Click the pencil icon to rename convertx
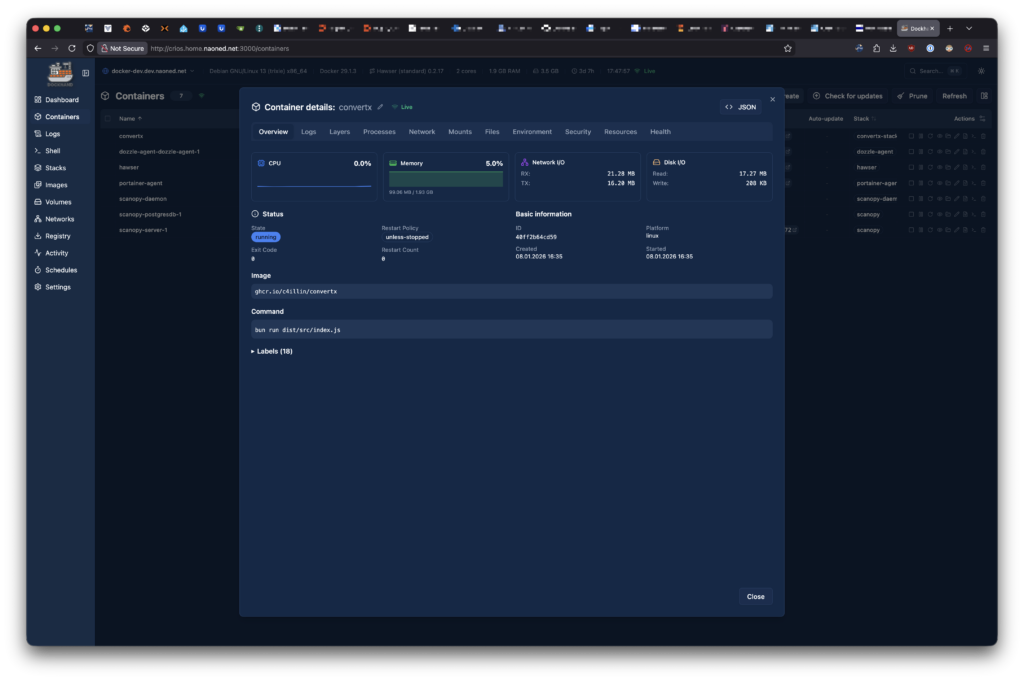 (x=380, y=106)
